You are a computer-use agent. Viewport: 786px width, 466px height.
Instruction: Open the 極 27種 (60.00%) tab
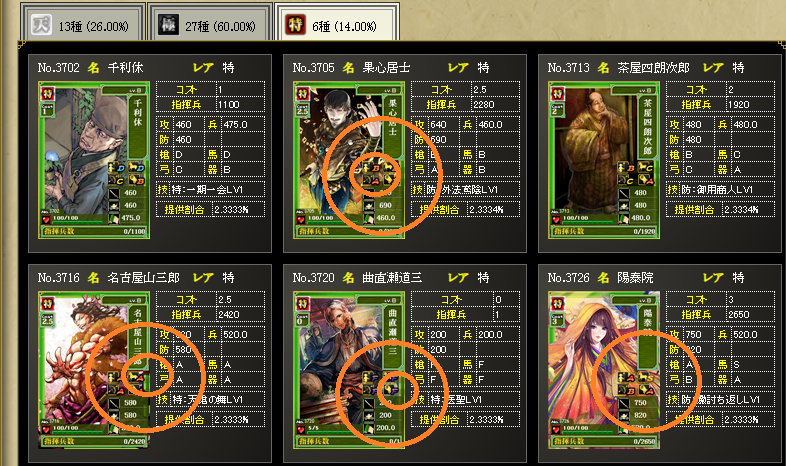(210, 25)
